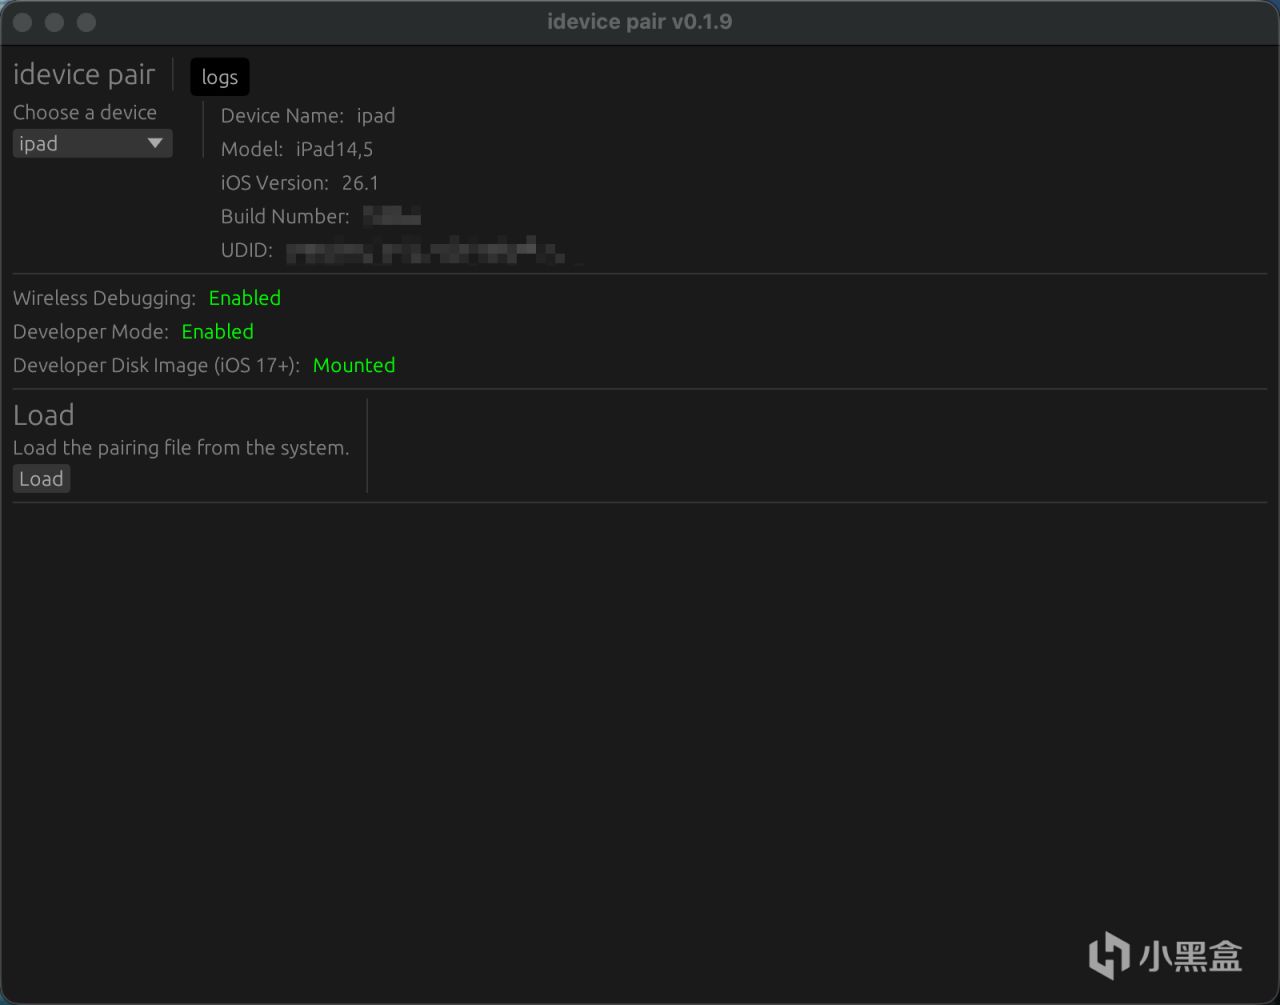This screenshot has width=1280, height=1005.
Task: Click the 'Build Number:' label
Action: coord(285,216)
